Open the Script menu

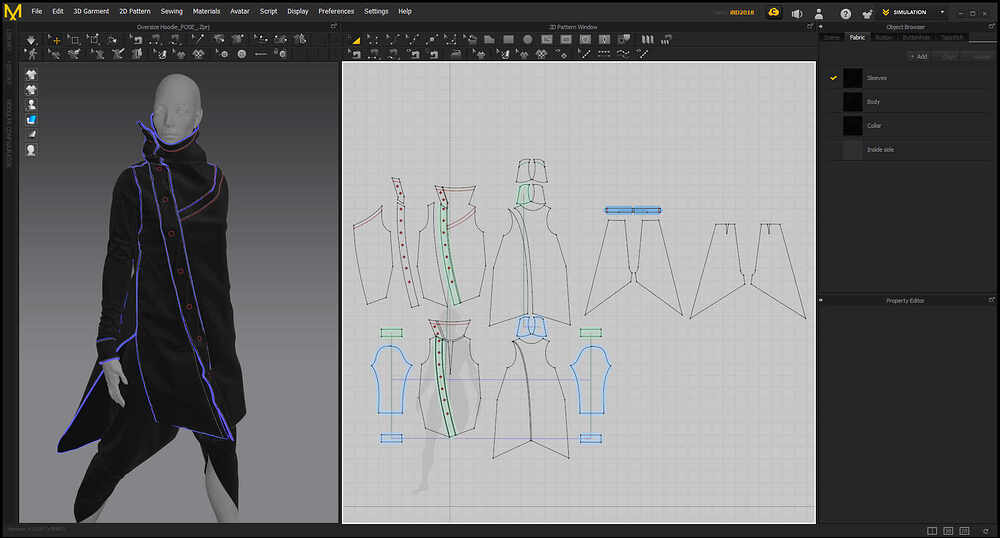click(268, 11)
